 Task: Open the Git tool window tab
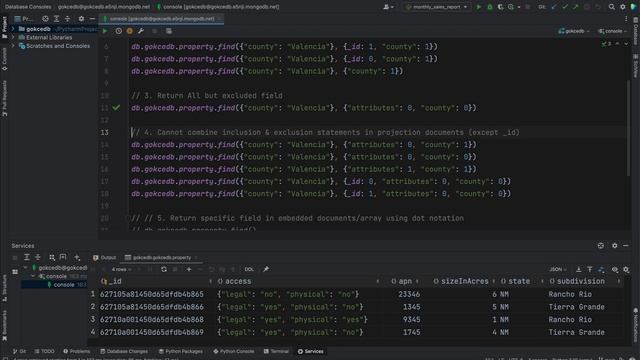click(x=19, y=351)
